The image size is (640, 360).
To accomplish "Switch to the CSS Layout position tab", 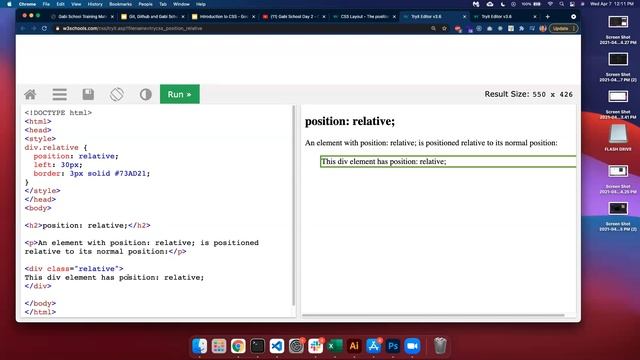I will [364, 17].
